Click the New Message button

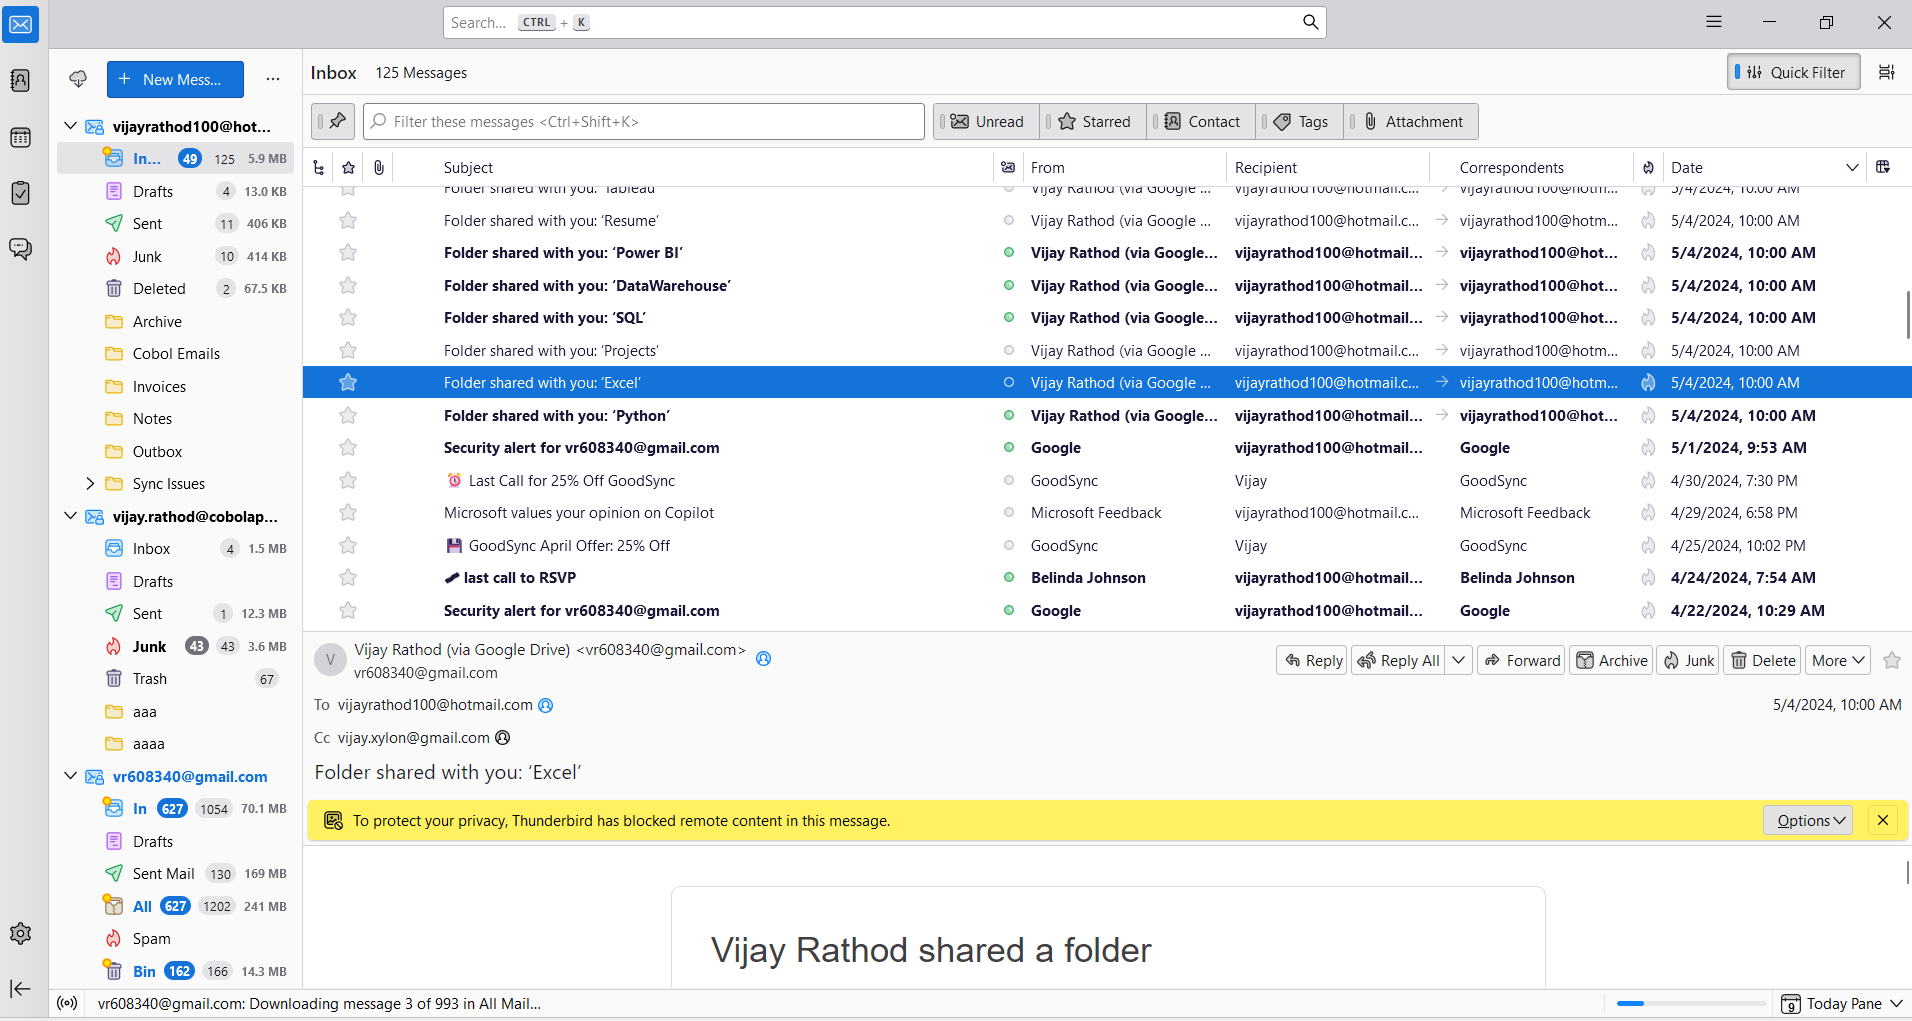click(175, 80)
